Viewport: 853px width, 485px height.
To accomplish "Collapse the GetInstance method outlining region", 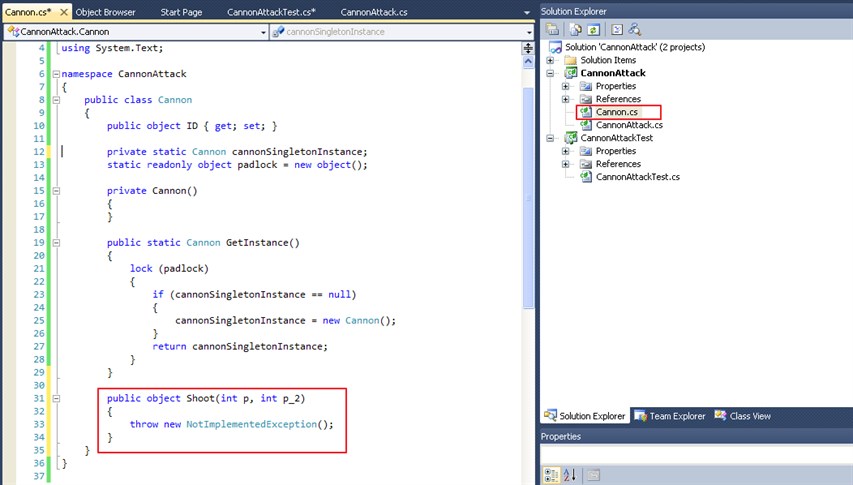I will pos(54,243).
